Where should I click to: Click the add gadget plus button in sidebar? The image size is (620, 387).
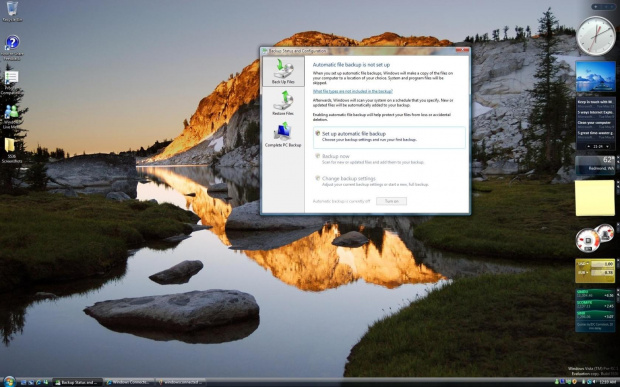[596, 7]
